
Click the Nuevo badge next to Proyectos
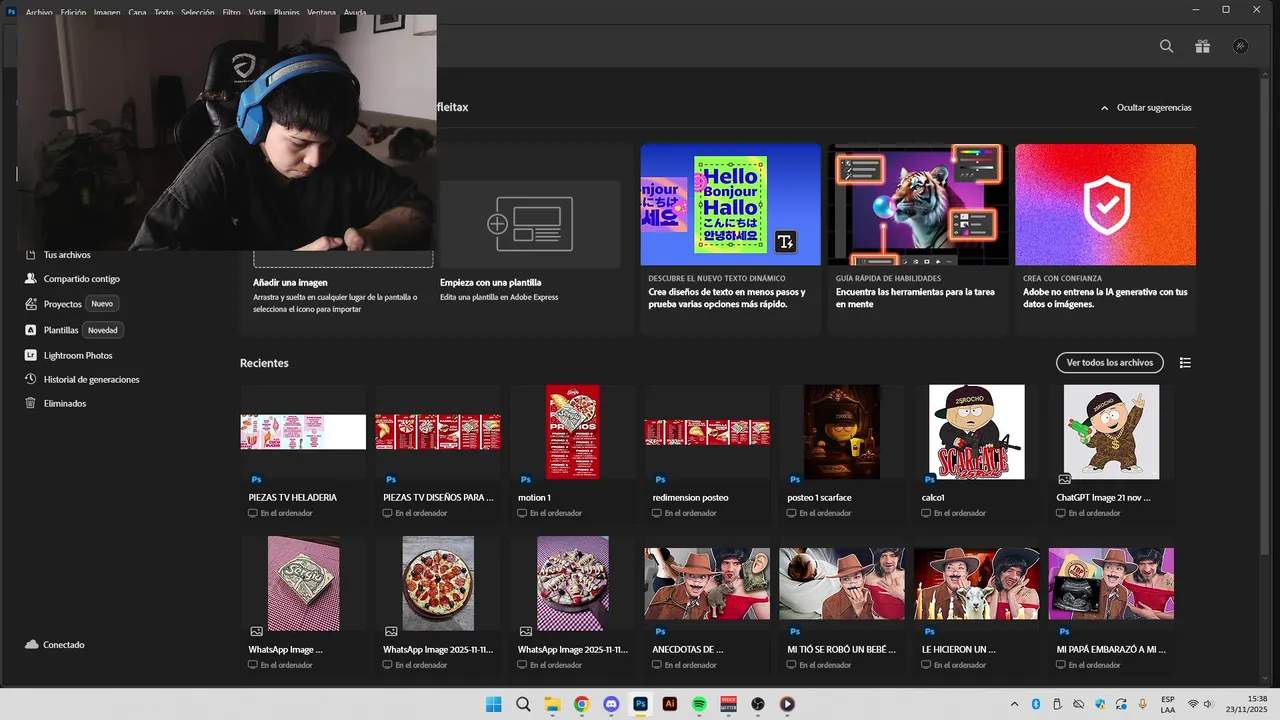[102, 304]
